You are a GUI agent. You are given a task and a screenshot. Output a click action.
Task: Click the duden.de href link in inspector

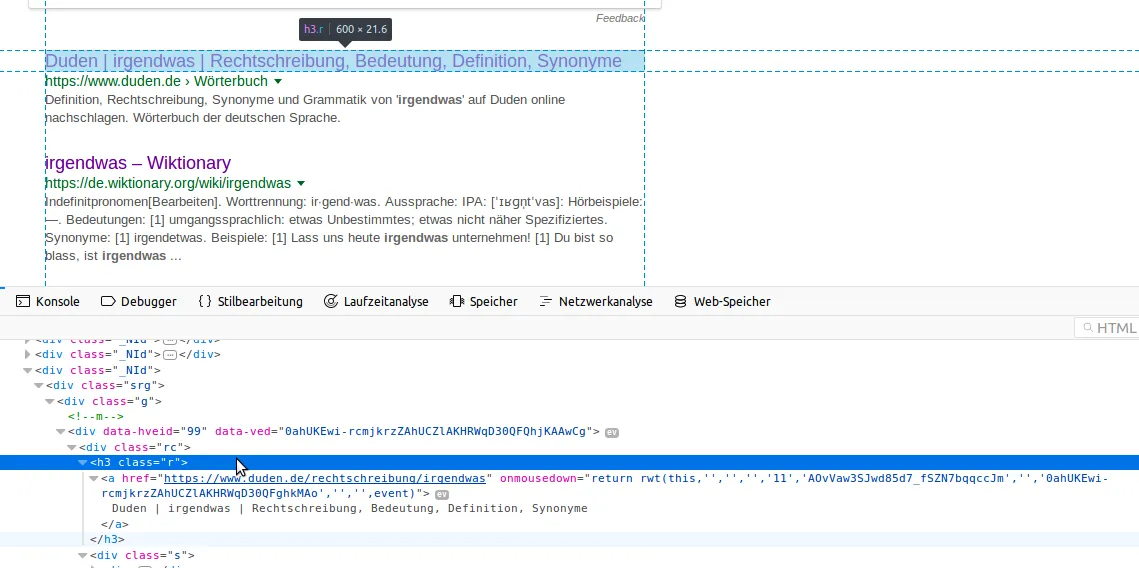(x=325, y=478)
